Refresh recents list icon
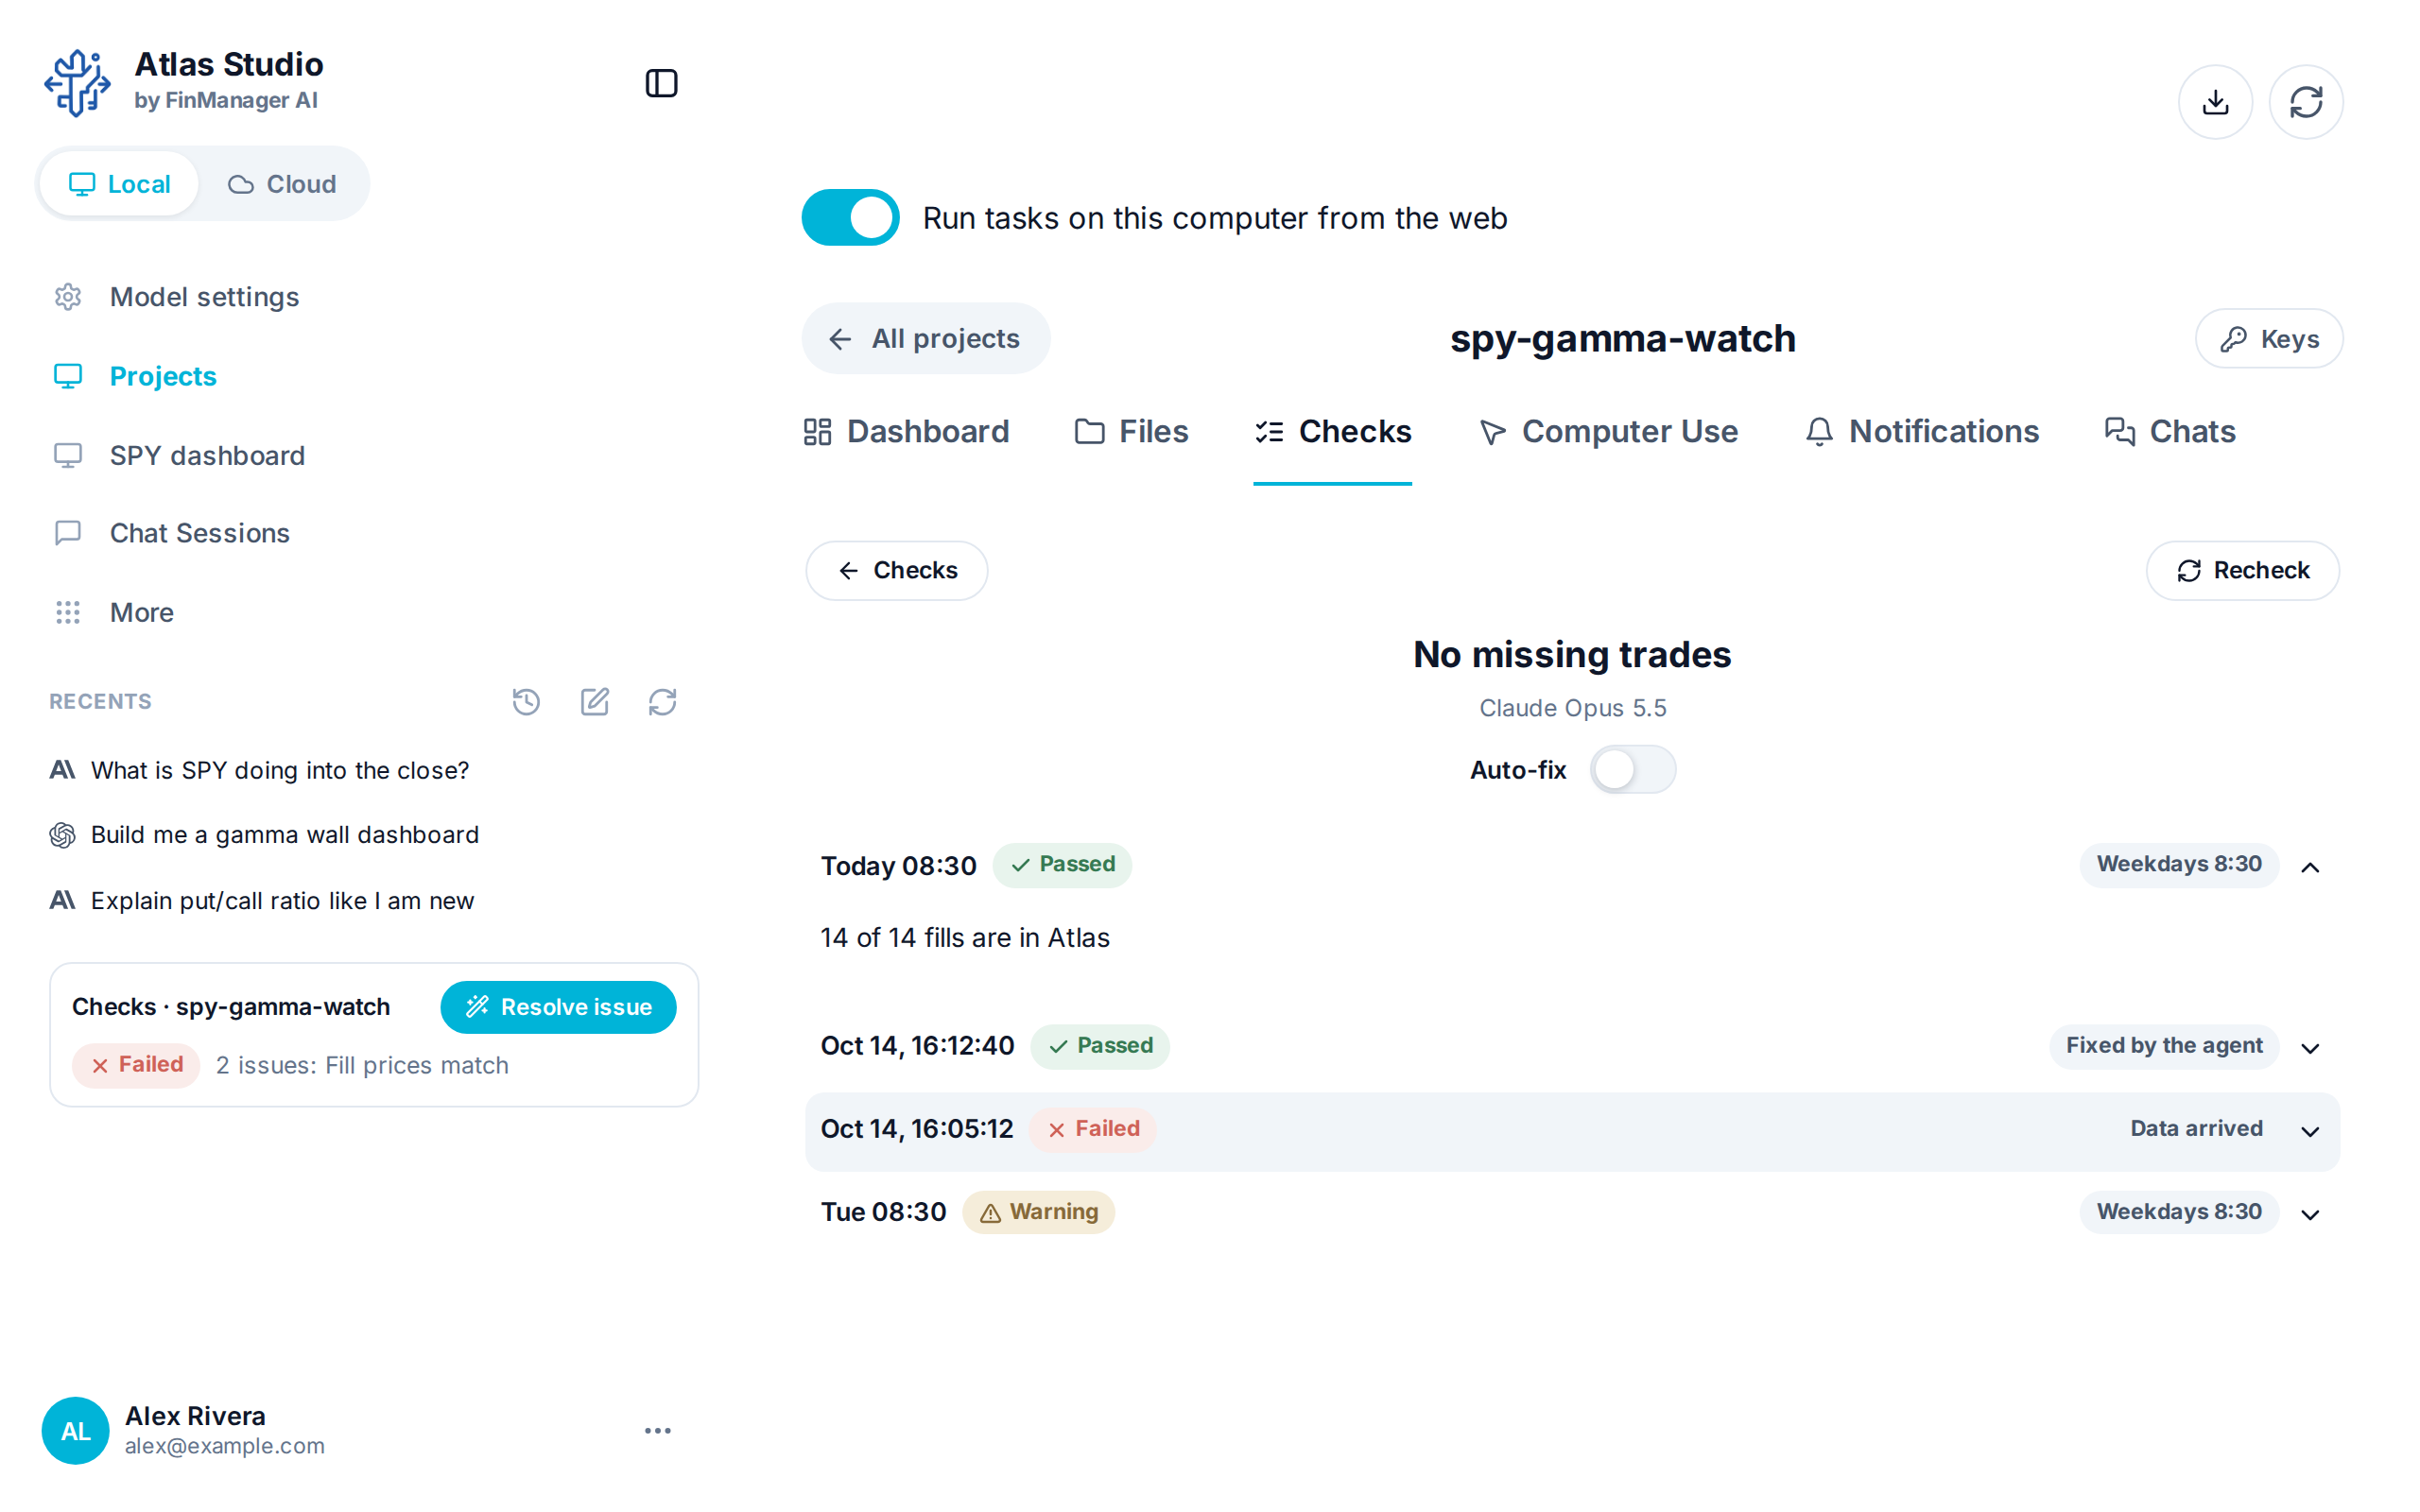Screen dimensions: 2420x1512 (x=662, y=702)
